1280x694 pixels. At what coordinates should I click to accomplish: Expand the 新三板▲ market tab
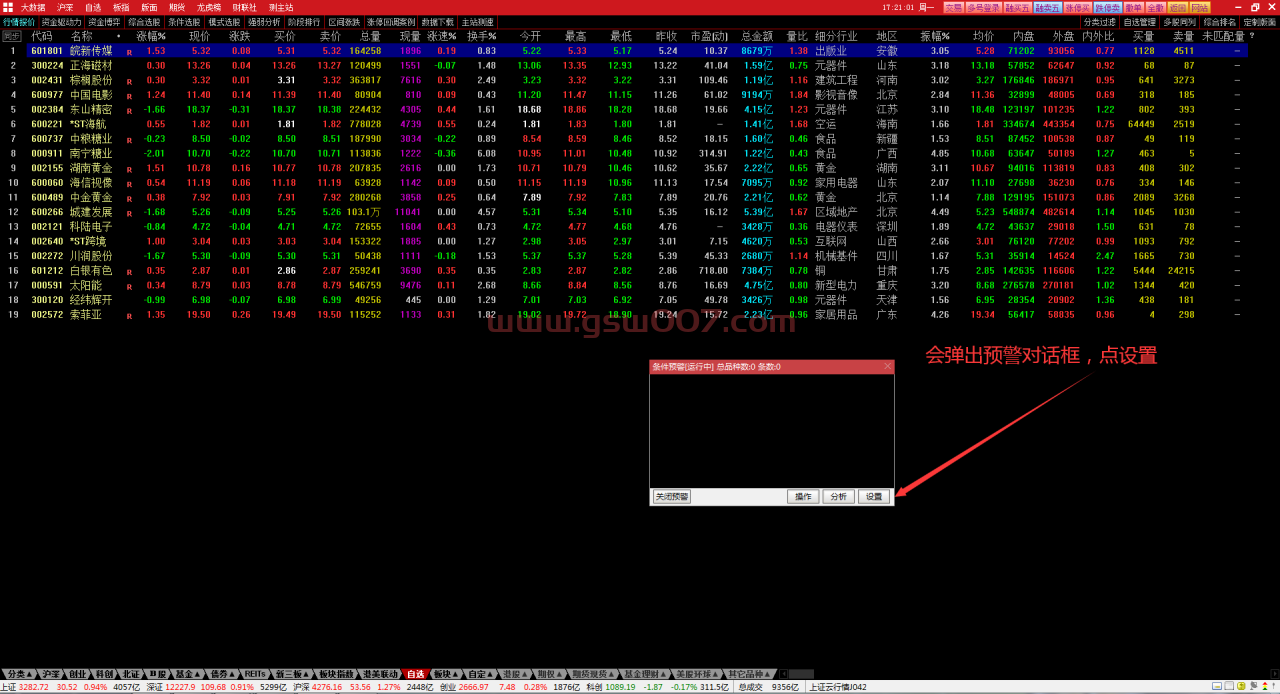click(x=291, y=674)
